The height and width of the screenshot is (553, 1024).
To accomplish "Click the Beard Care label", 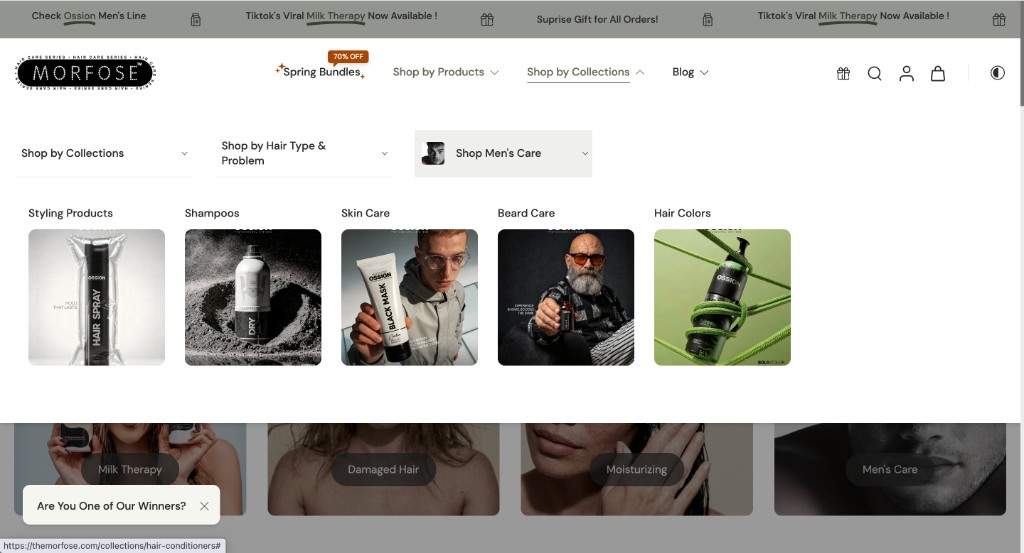I will click(x=526, y=213).
